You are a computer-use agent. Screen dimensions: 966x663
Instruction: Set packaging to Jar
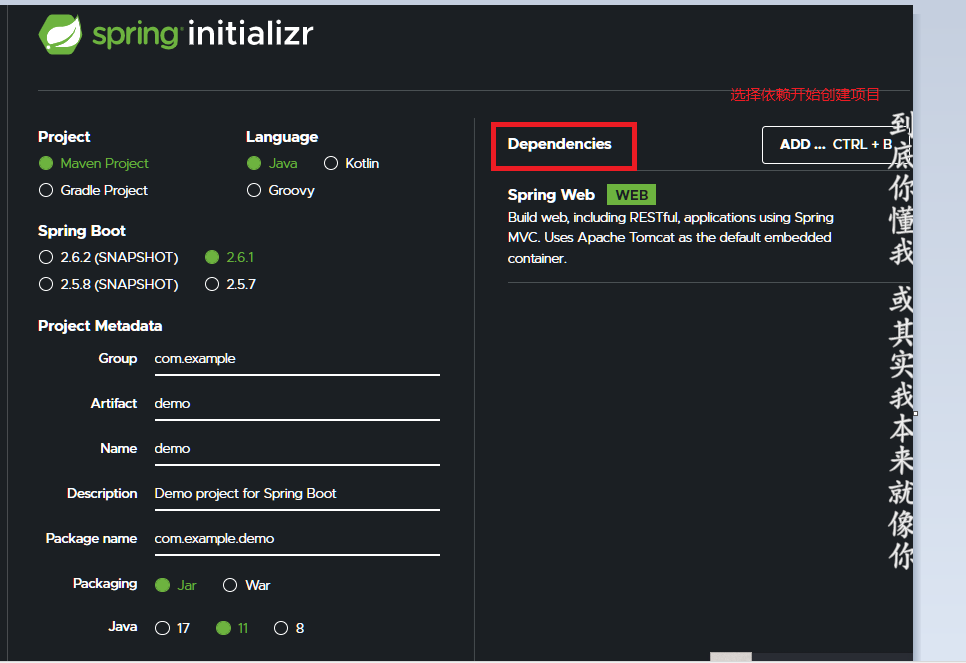163,585
